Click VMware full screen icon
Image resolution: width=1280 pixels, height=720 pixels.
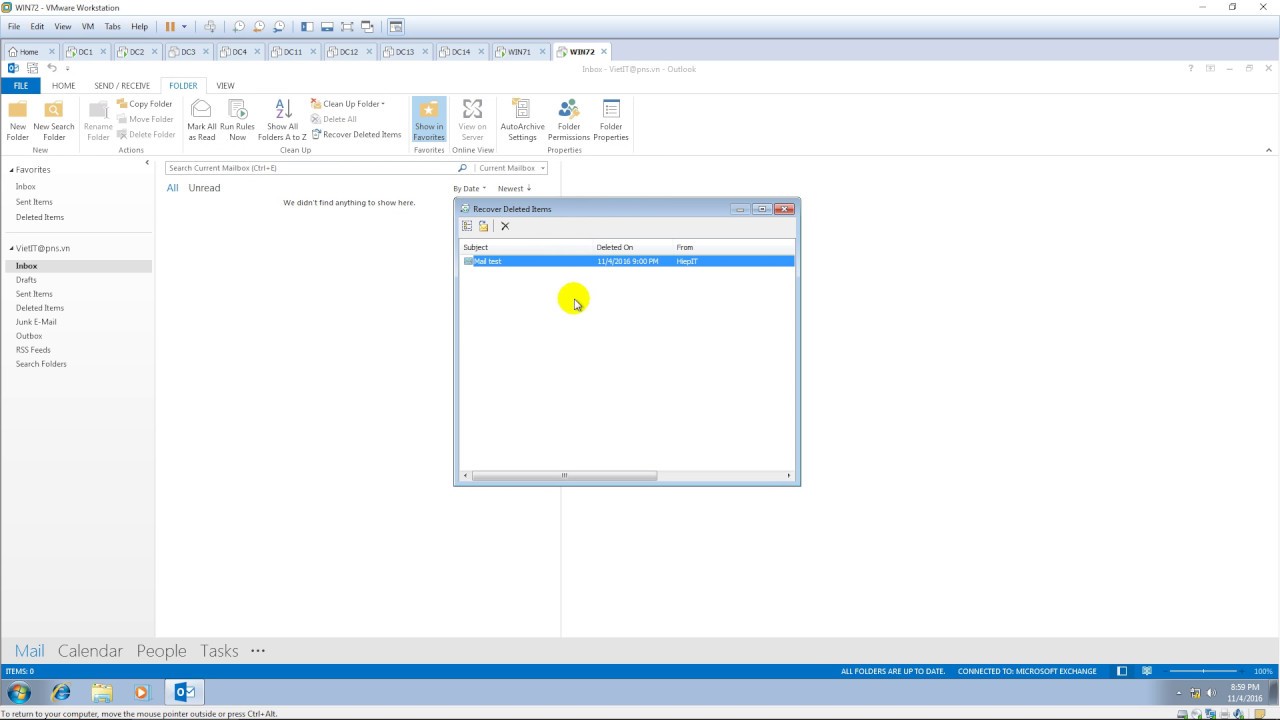tap(347, 27)
